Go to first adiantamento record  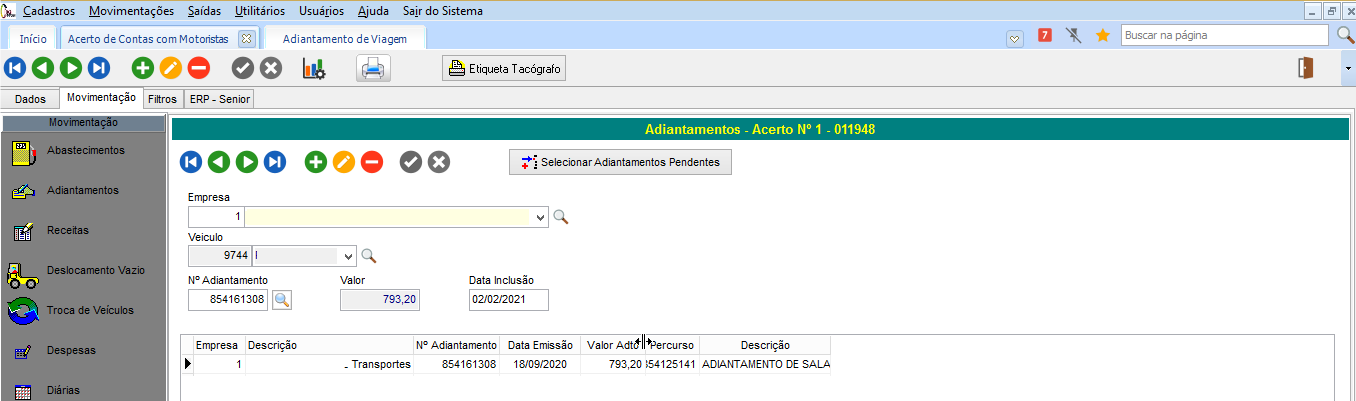tap(190, 162)
